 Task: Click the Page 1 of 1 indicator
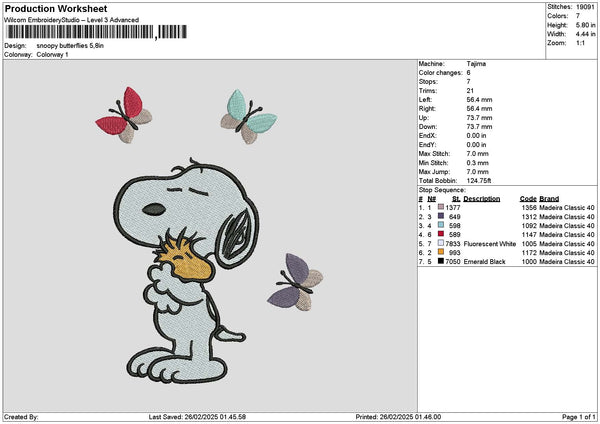(579, 417)
